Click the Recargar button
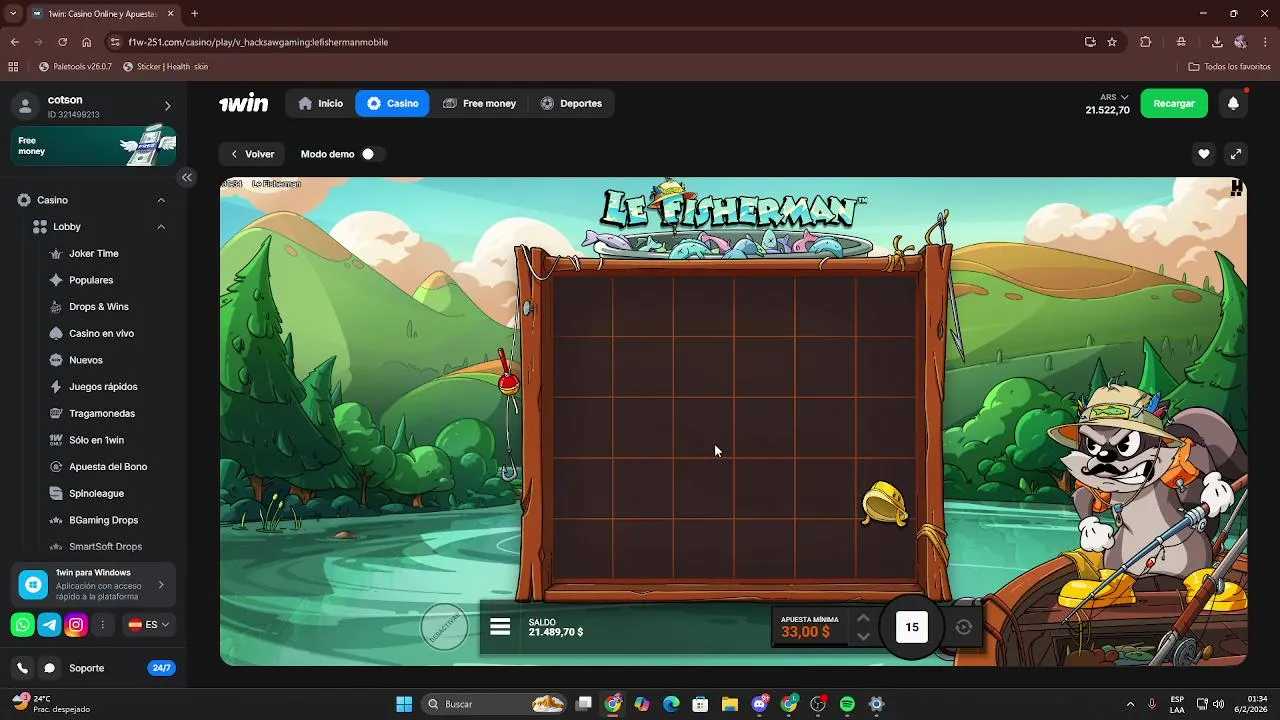Viewport: 1280px width, 720px height. point(1174,103)
